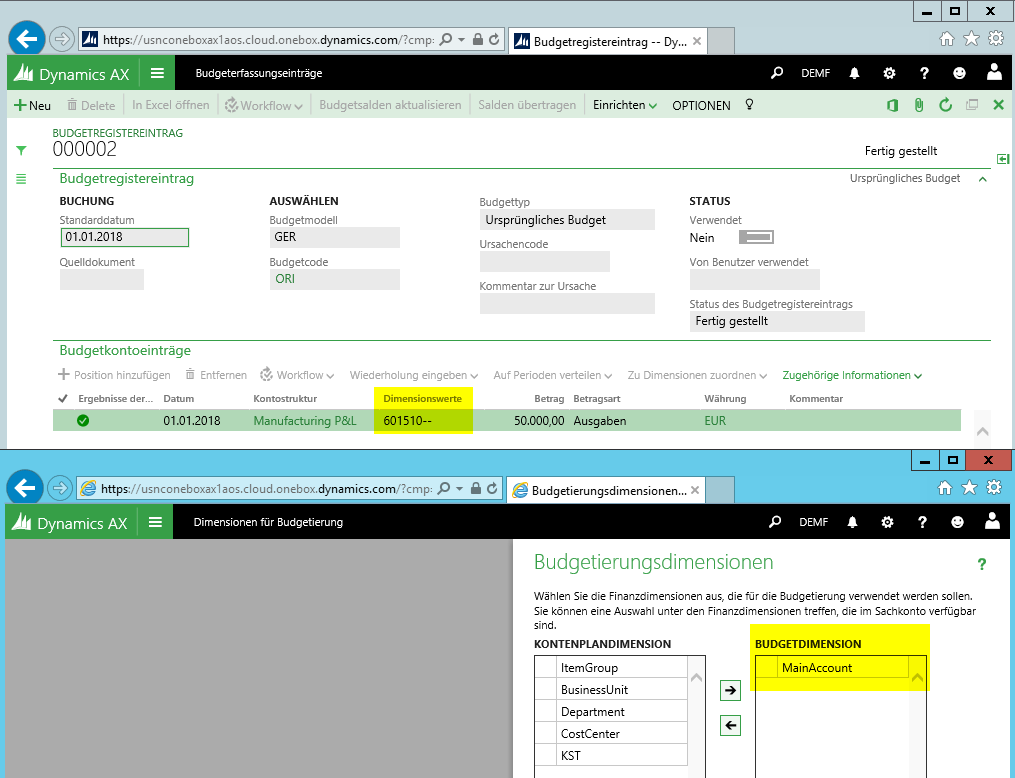The width and height of the screenshot is (1015, 778).
Task: Expand the Einrichten dropdown menu
Action: 625,105
